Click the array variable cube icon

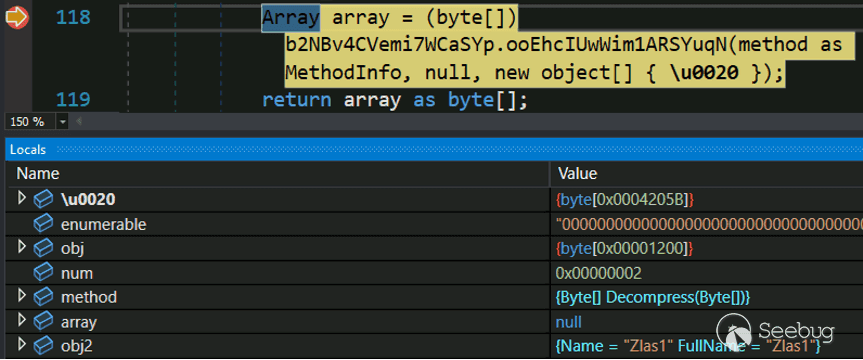[43, 321]
